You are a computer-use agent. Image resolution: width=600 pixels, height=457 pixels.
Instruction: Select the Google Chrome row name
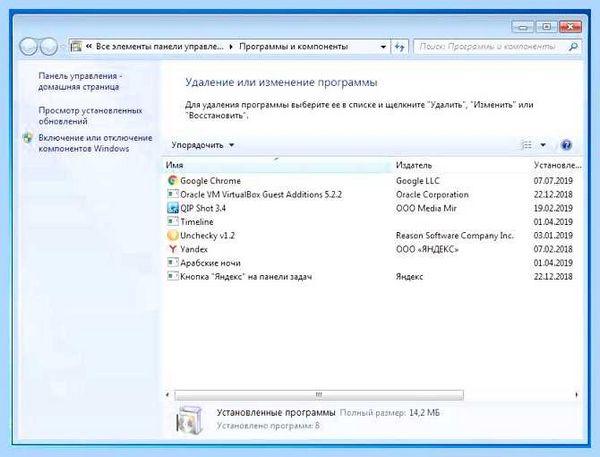tap(210, 181)
